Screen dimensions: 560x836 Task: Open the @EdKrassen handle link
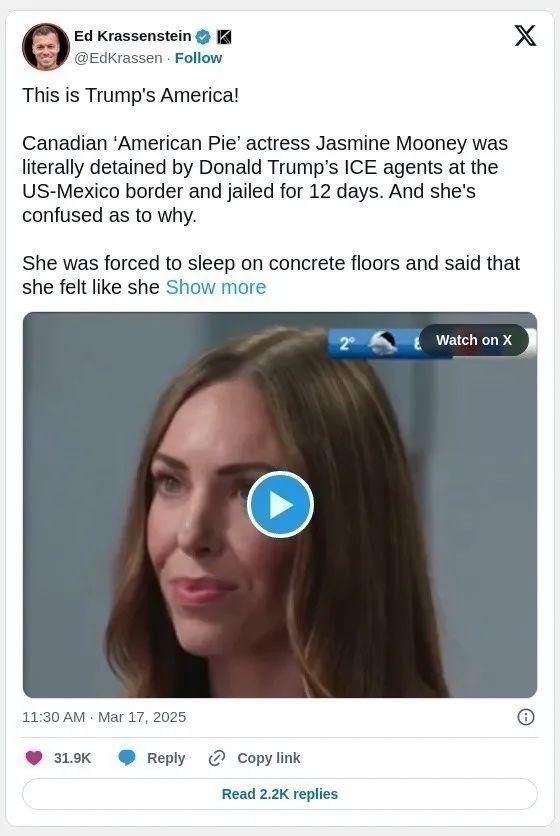point(118,58)
